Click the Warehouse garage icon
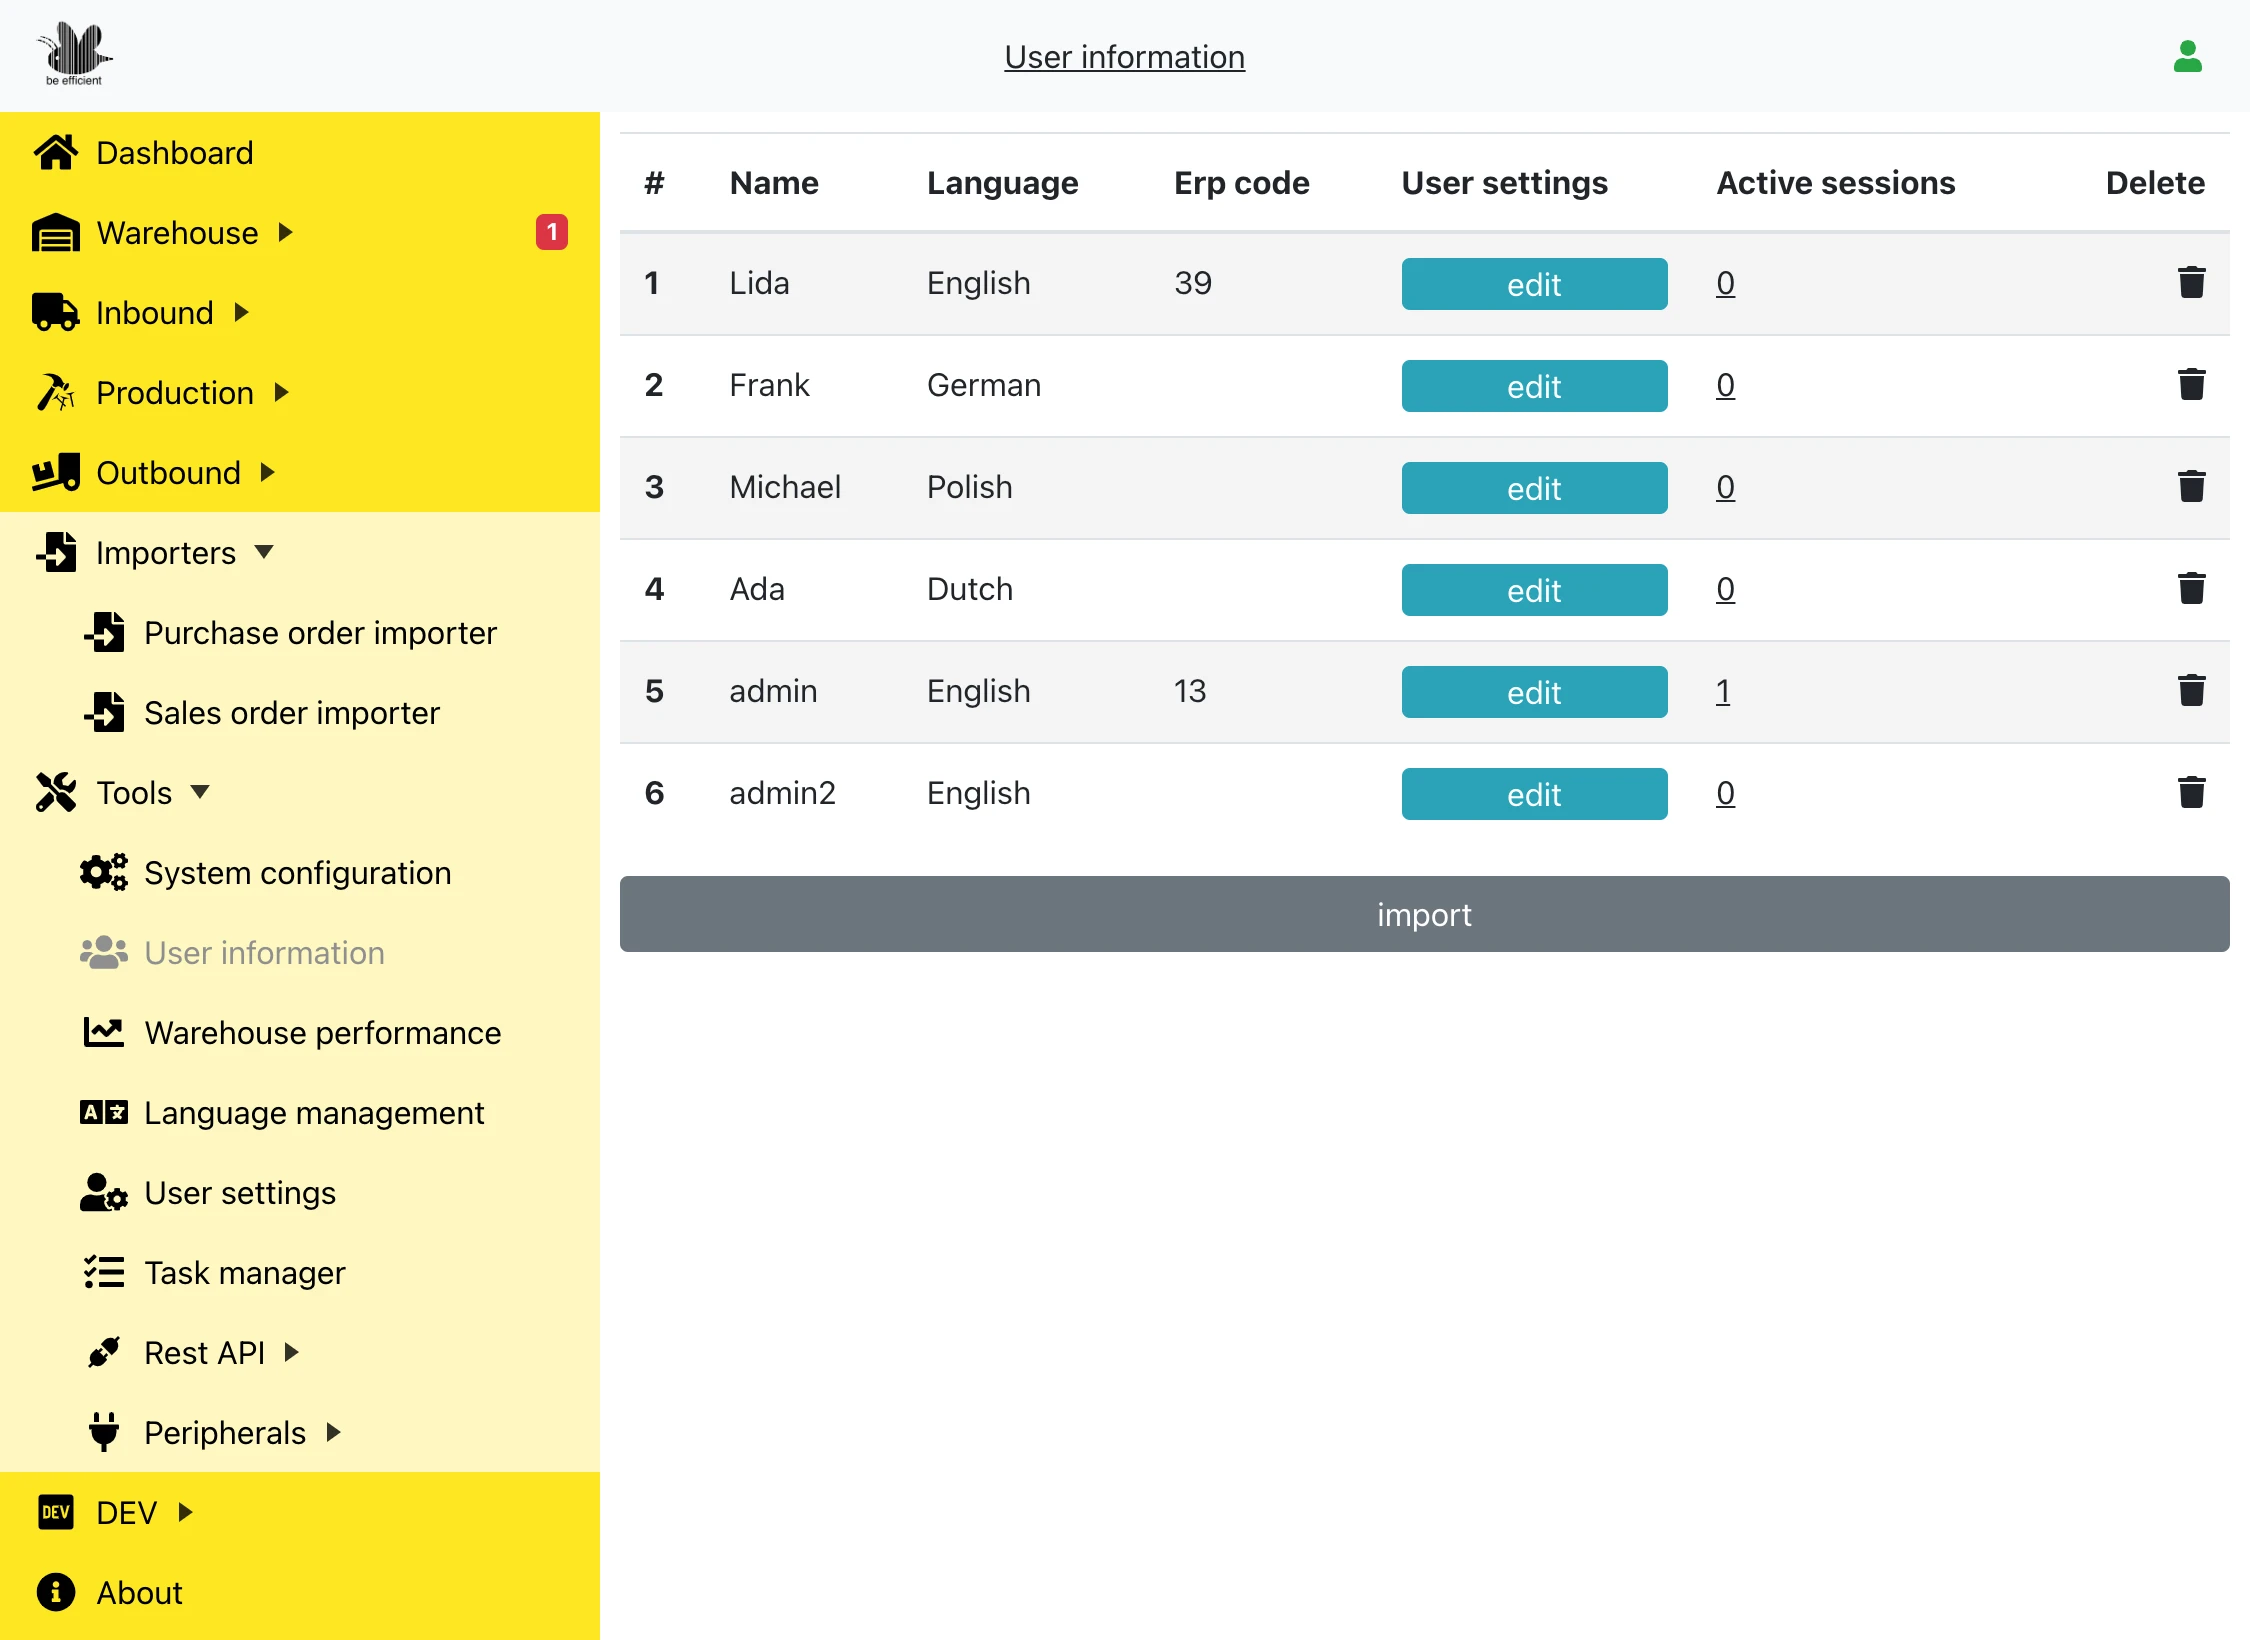Screen dimensions: 2250x1640 (56, 232)
